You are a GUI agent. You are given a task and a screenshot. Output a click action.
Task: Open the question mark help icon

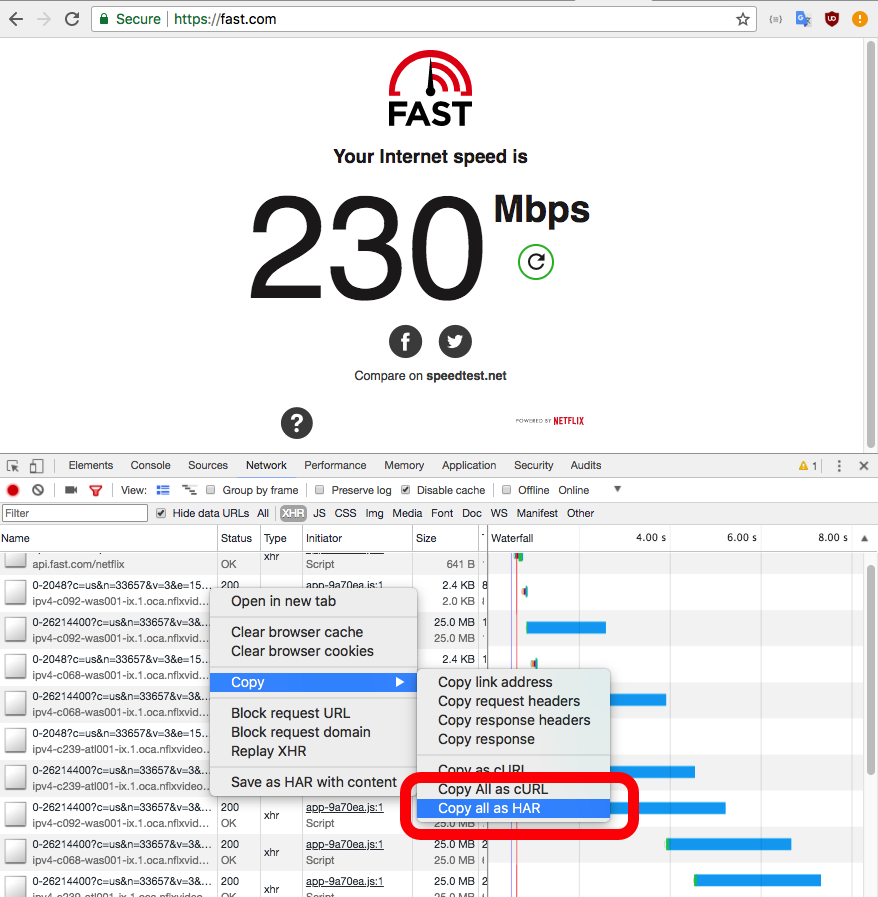pyautogui.click(x=296, y=423)
